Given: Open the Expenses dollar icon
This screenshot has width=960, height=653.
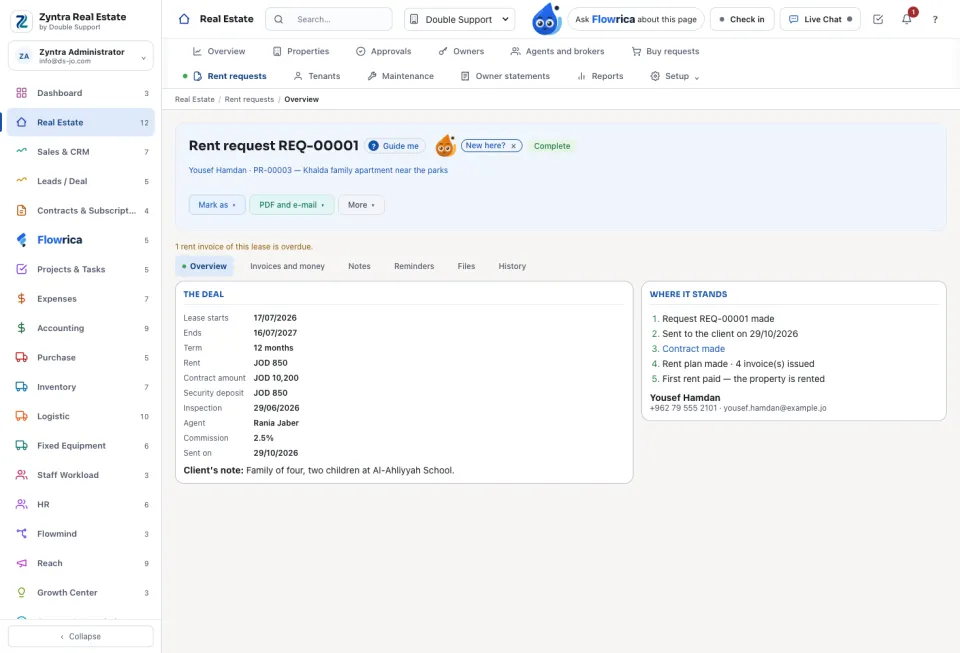Looking at the screenshot, I should [21, 299].
